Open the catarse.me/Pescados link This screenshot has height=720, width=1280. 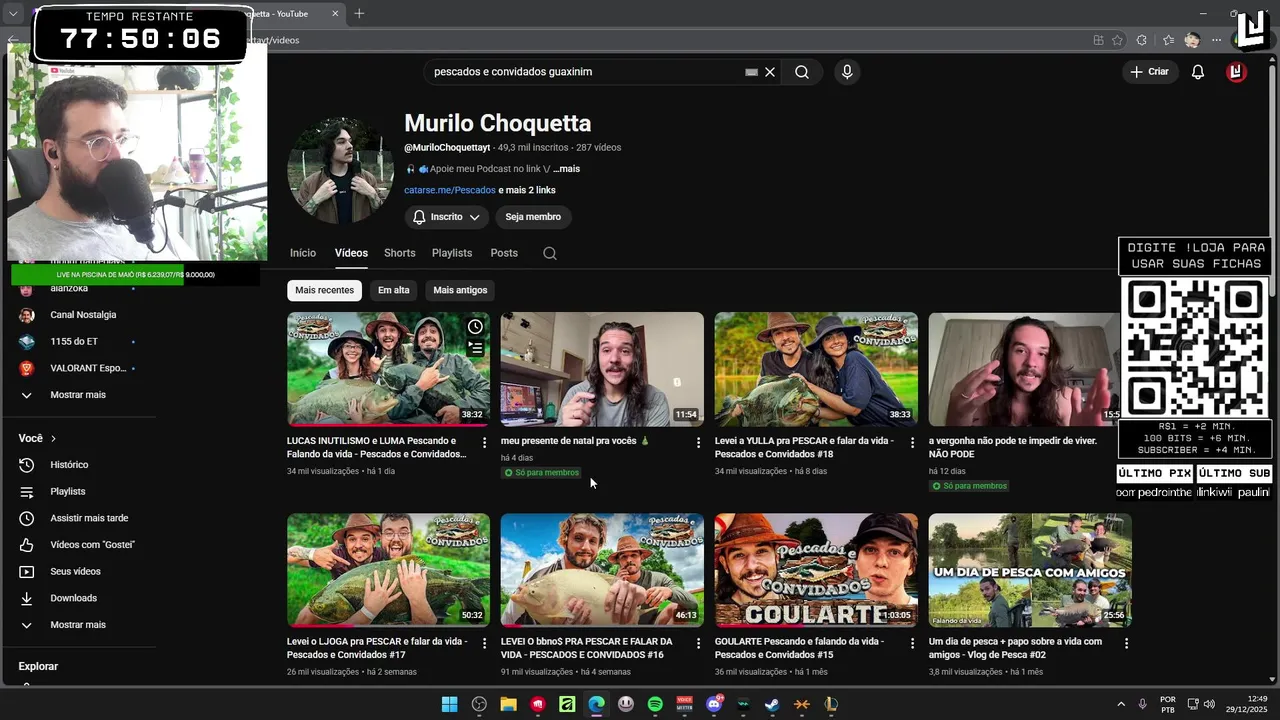[450, 190]
